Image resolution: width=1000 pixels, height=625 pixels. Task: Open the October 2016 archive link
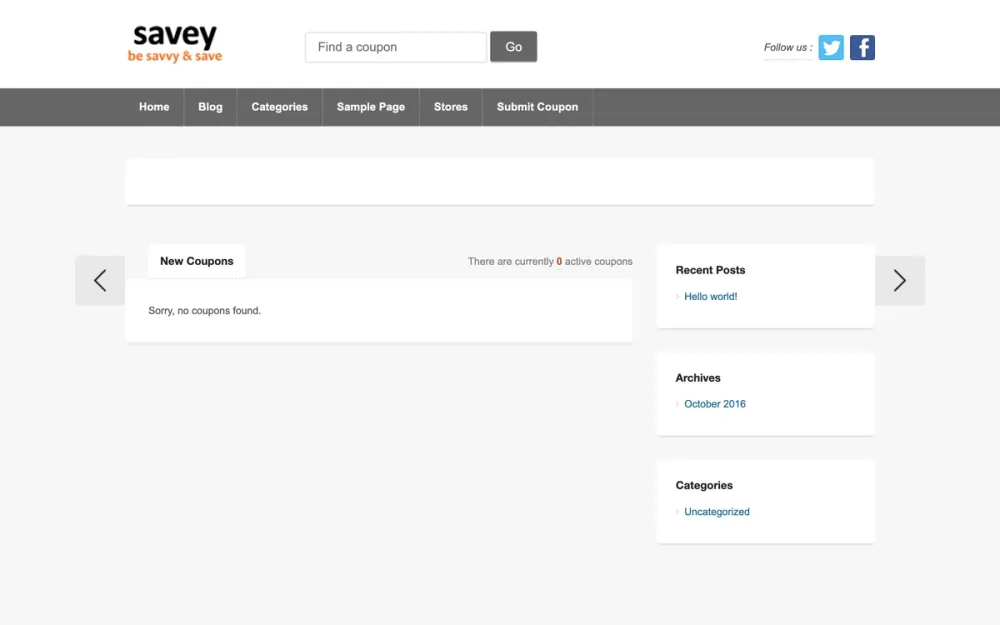click(715, 404)
